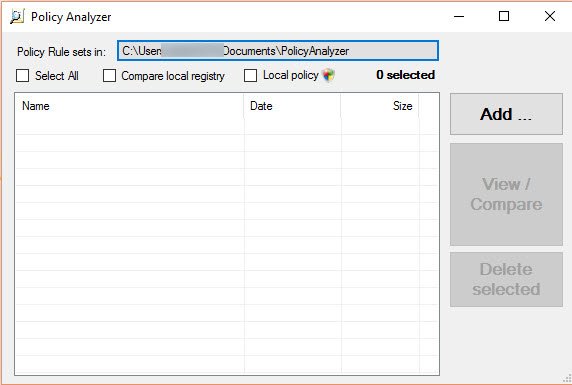Sort list by Date column header

click(292, 106)
